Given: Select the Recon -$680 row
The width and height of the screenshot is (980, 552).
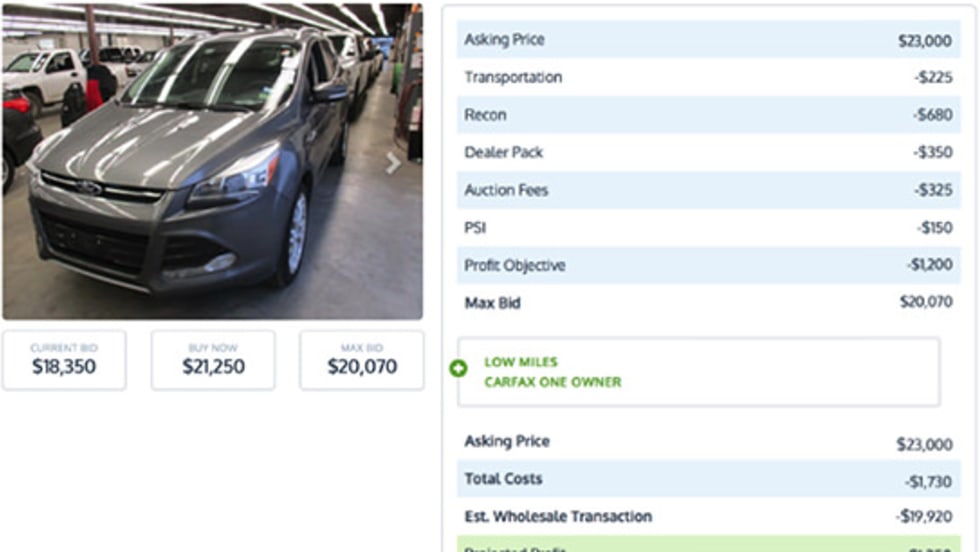Looking at the screenshot, I should coord(708,115).
